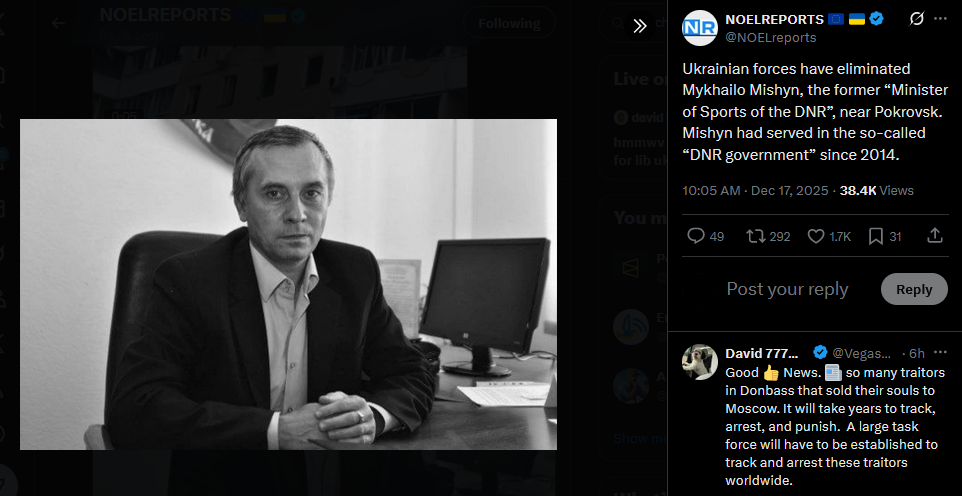Click the Grok icon beside the post
The height and width of the screenshot is (496, 962).
(916, 19)
